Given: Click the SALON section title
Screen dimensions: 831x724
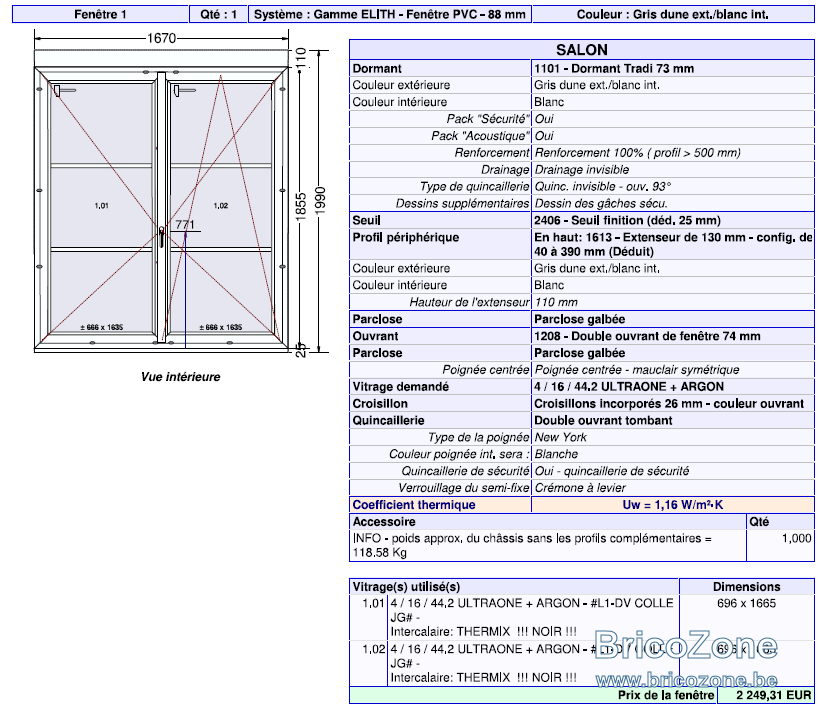Looking at the screenshot, I should click(x=581, y=50).
